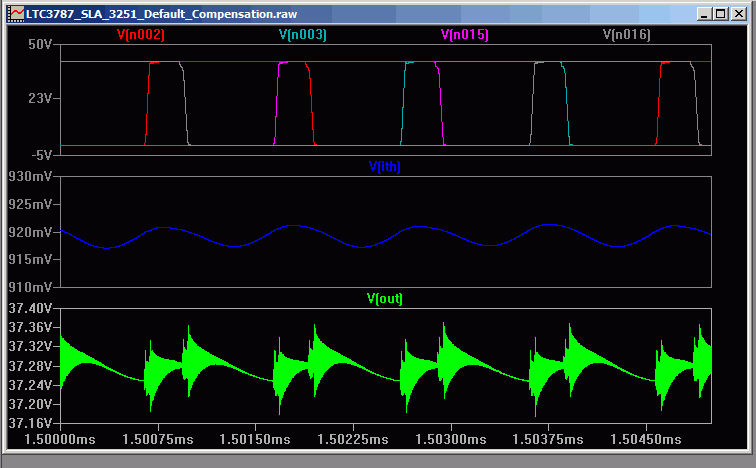Click the blue V(ith) trace label
This screenshot has width=756, height=468.
(384, 167)
